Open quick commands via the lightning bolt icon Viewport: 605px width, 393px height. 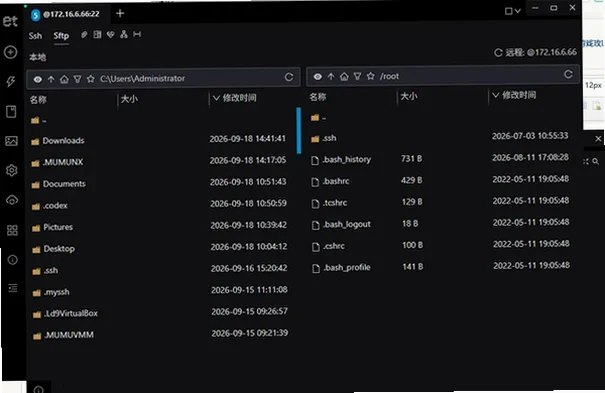(x=10, y=81)
